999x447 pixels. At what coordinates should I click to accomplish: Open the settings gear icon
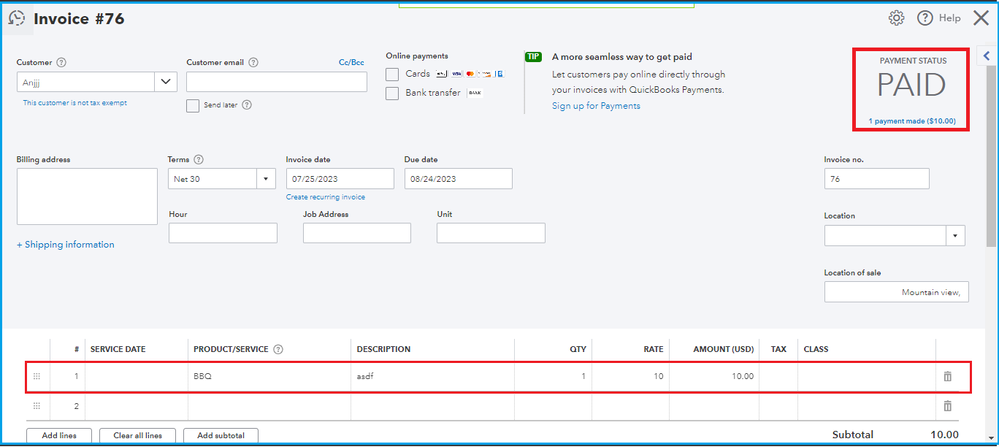(896, 18)
